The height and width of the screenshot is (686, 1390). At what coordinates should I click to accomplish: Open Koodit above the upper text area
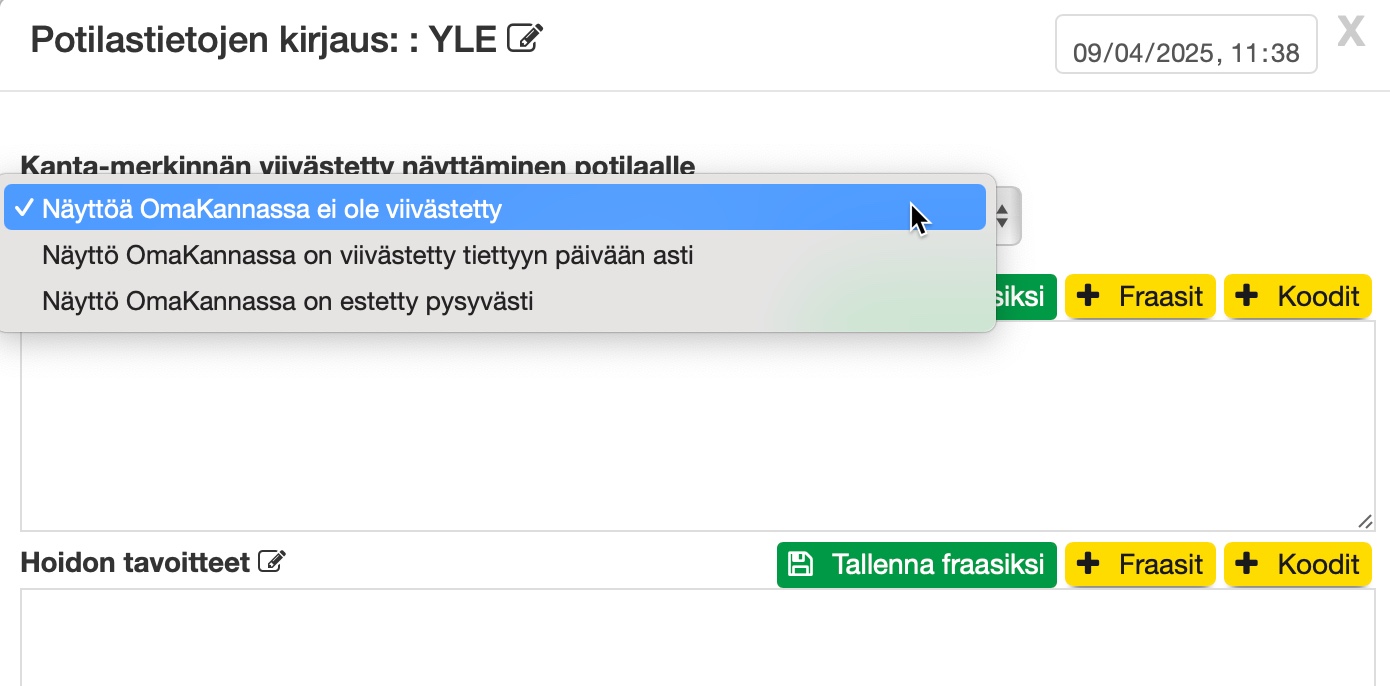1297,296
